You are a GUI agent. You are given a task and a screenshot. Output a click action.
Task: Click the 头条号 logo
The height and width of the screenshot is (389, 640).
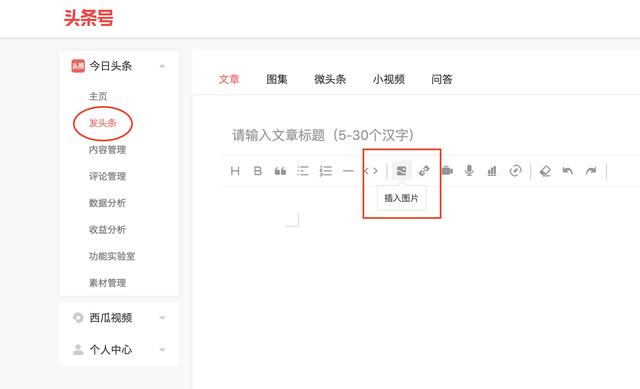coord(89,18)
